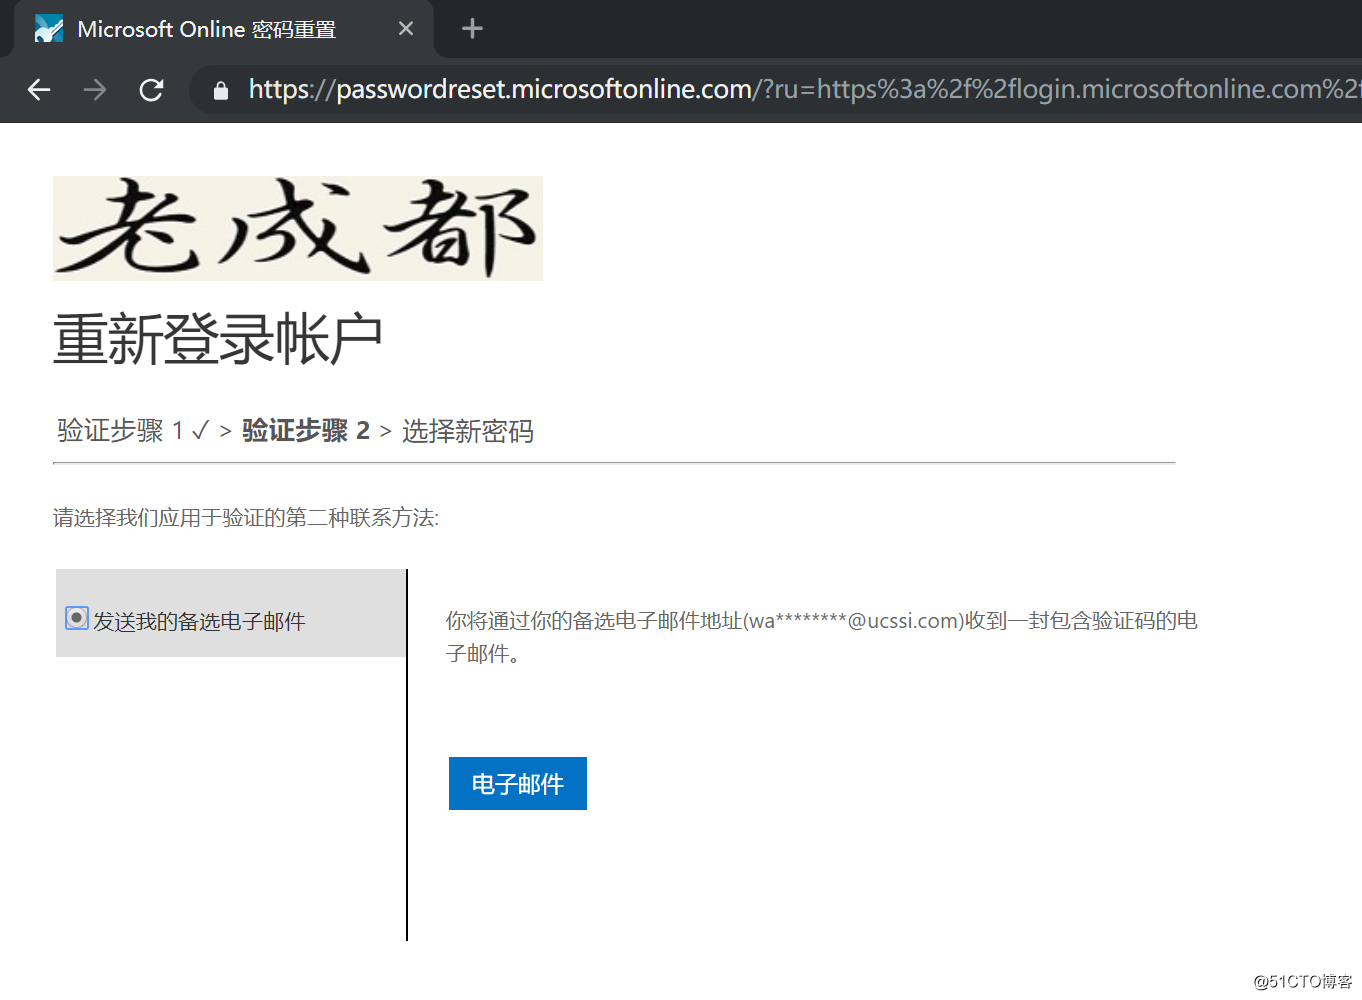The image size is (1362, 1000).
Task: Click the blue 电子邮件 button
Action: coord(518,783)
